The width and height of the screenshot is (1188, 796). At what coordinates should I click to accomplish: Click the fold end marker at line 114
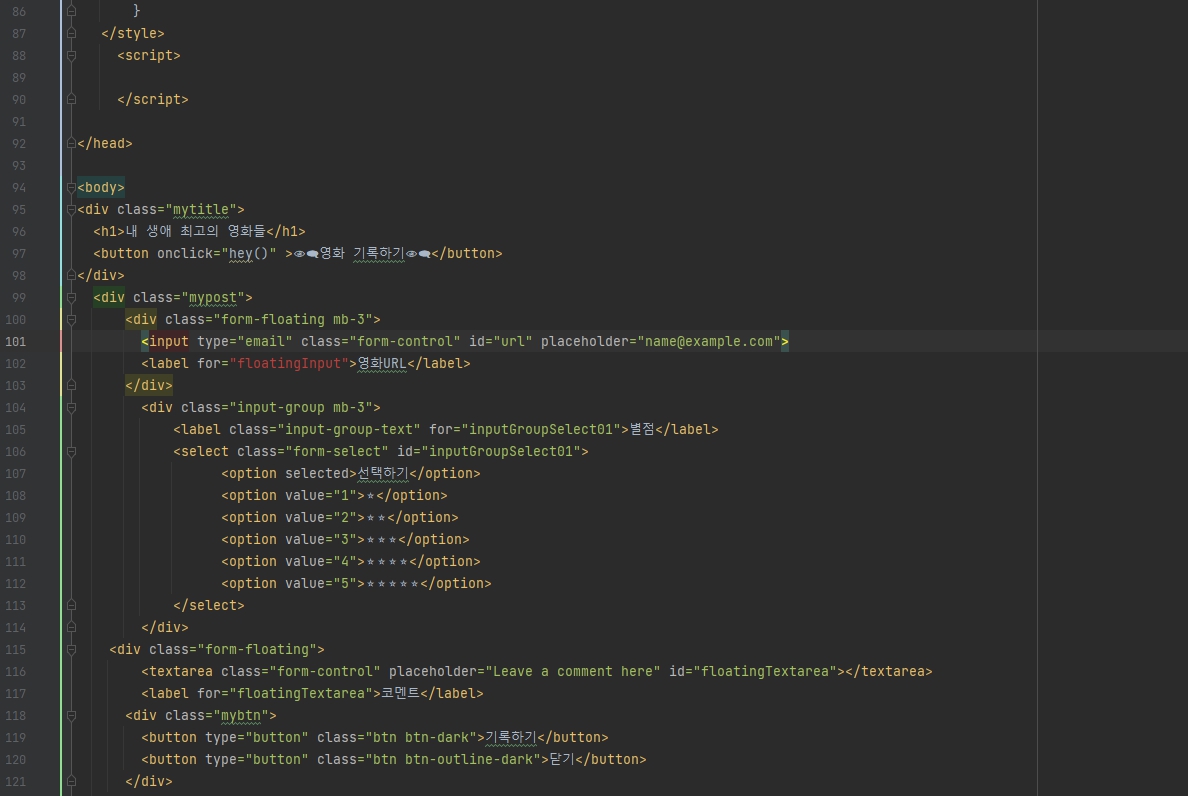(71, 628)
